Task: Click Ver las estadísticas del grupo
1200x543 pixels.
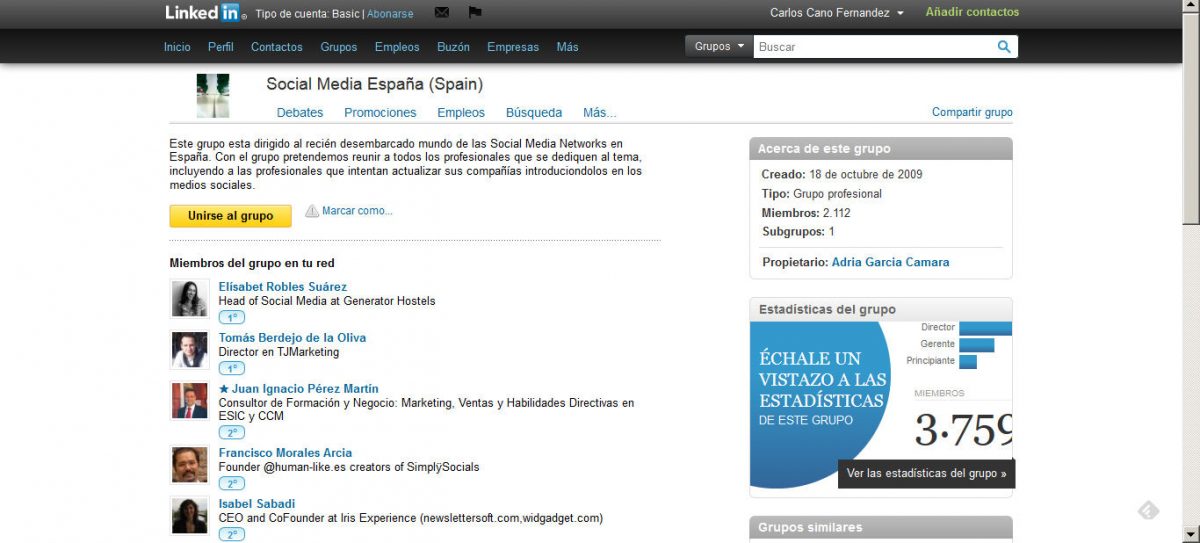Action: [x=926, y=473]
